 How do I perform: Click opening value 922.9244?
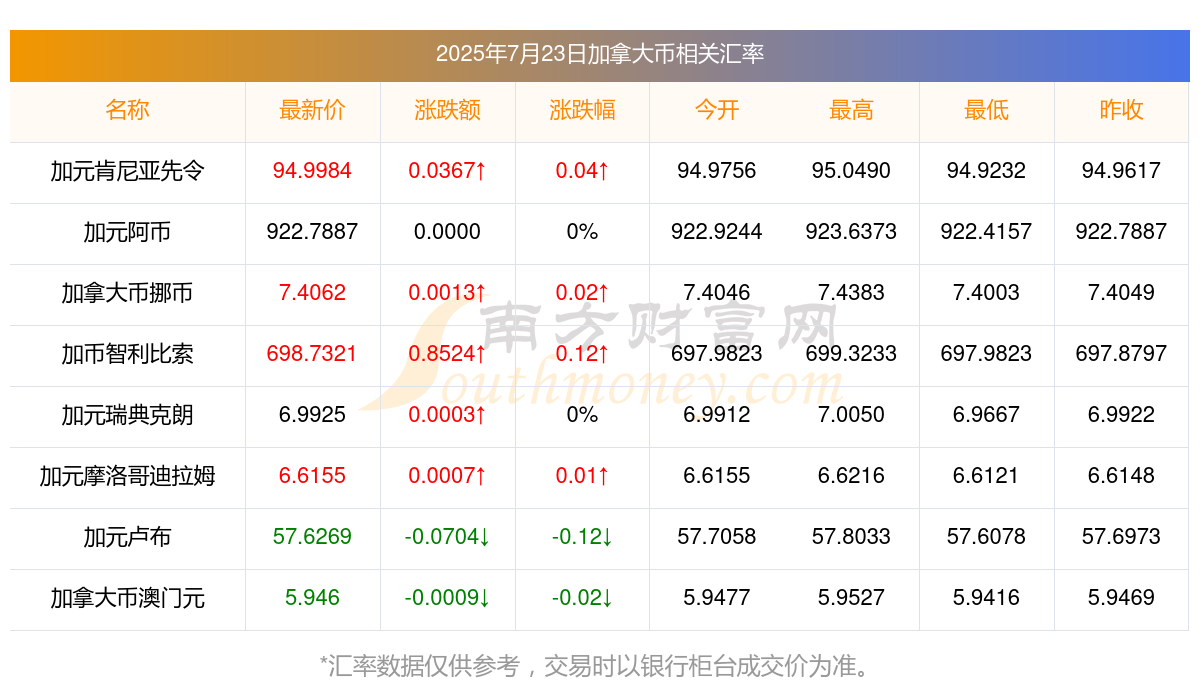pos(717,232)
